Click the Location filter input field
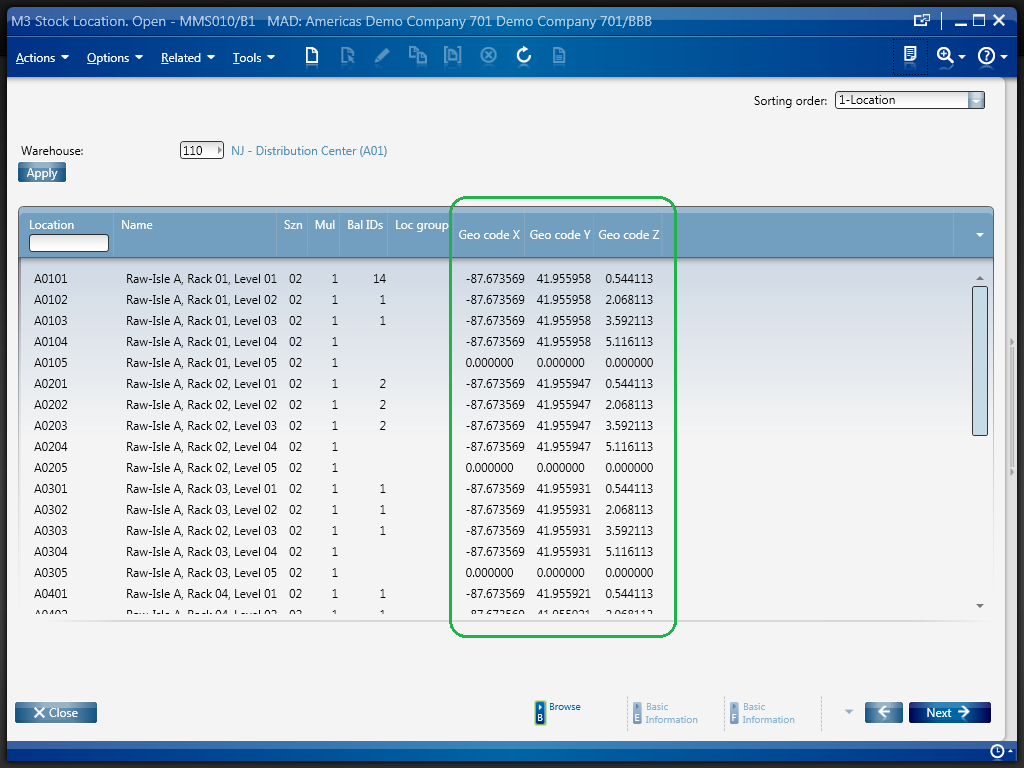1024x768 pixels. point(69,243)
